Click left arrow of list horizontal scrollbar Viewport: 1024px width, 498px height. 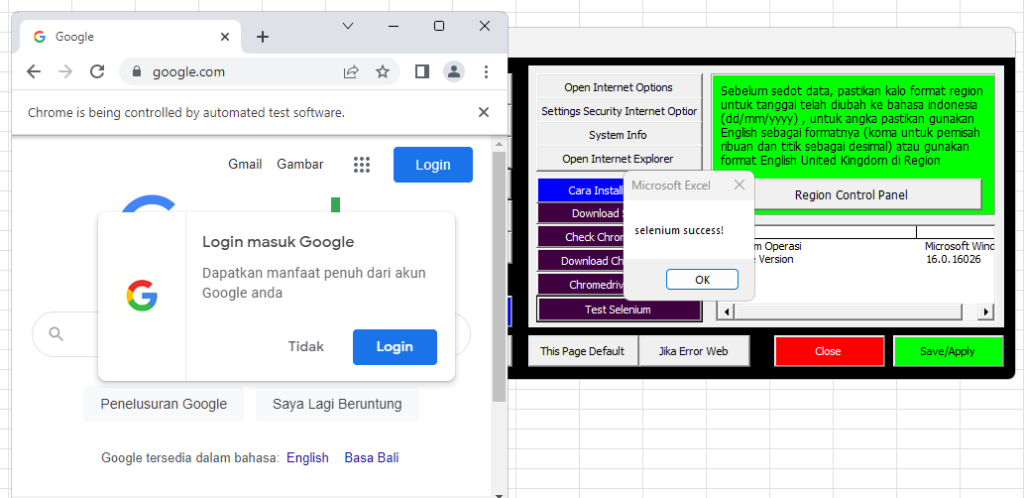tap(724, 312)
